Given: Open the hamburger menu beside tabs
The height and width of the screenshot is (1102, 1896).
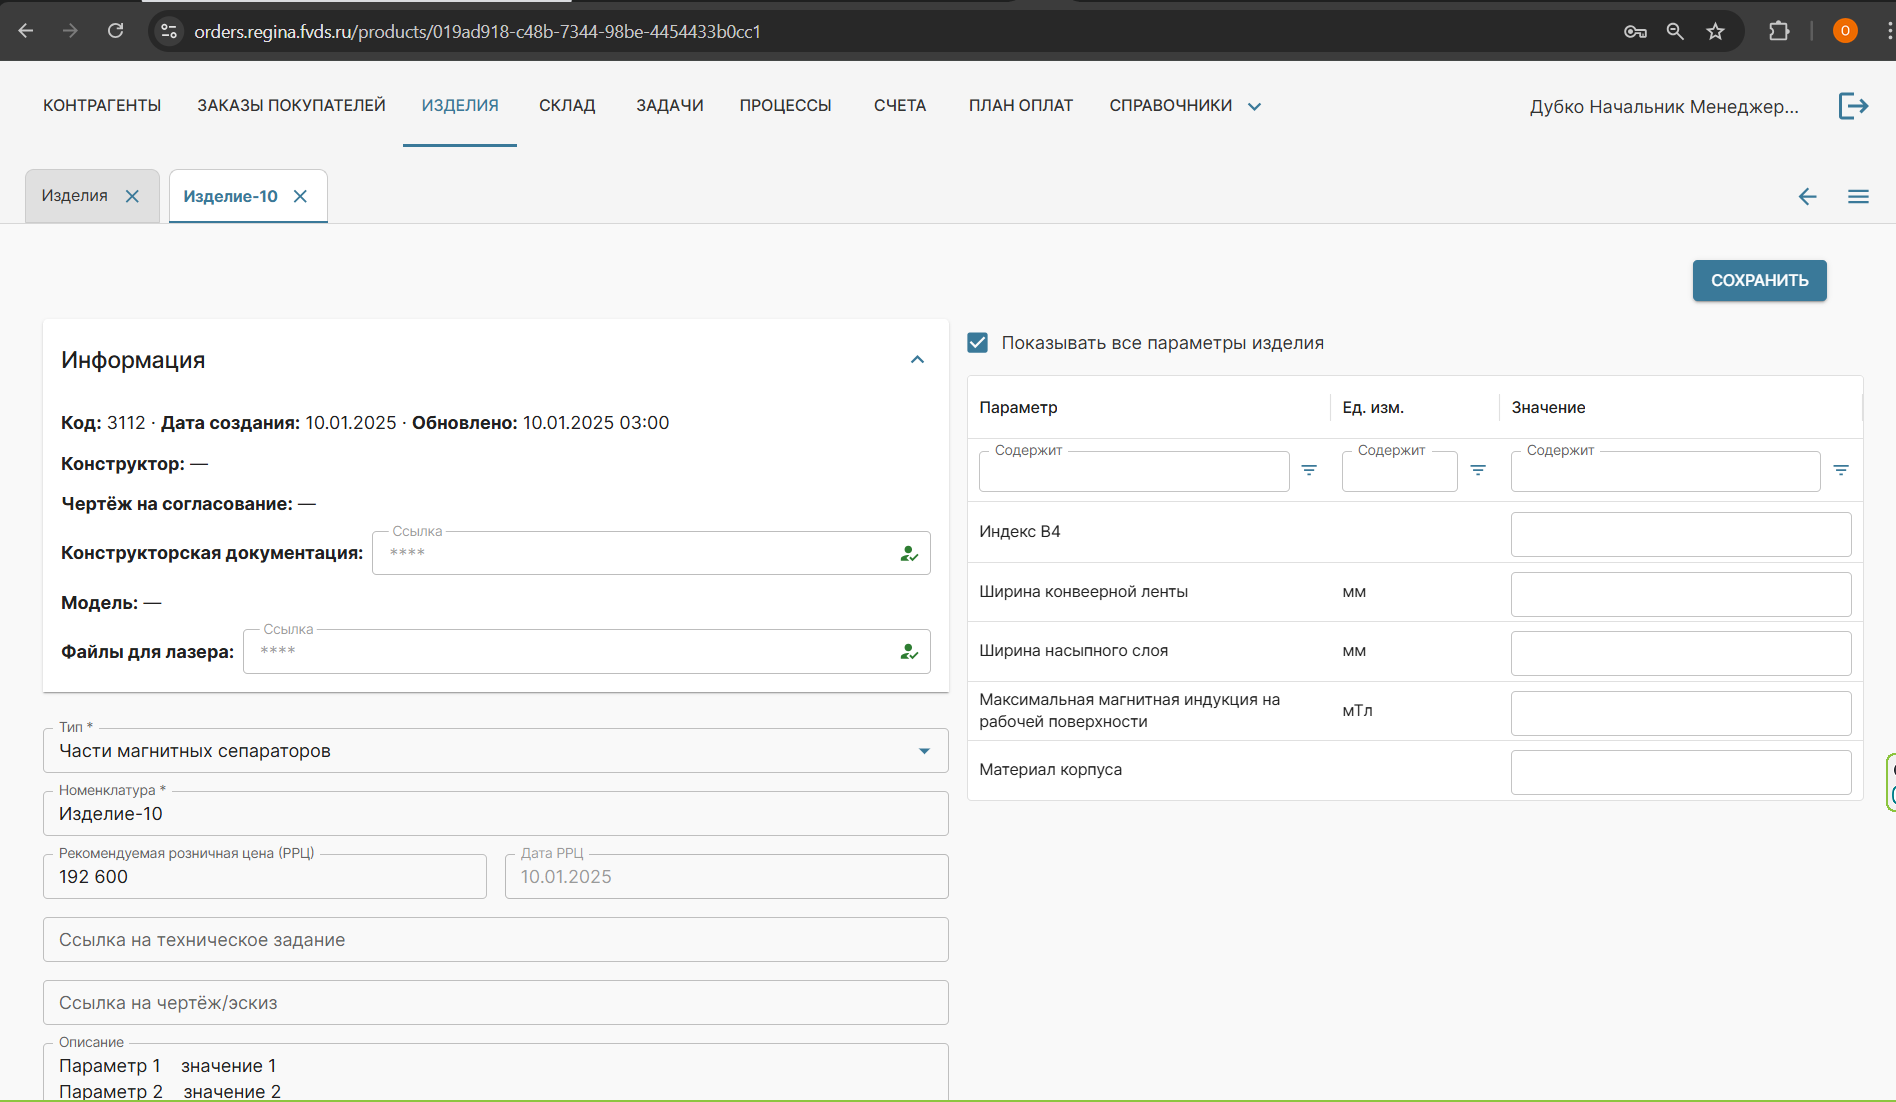Looking at the screenshot, I should point(1858,197).
